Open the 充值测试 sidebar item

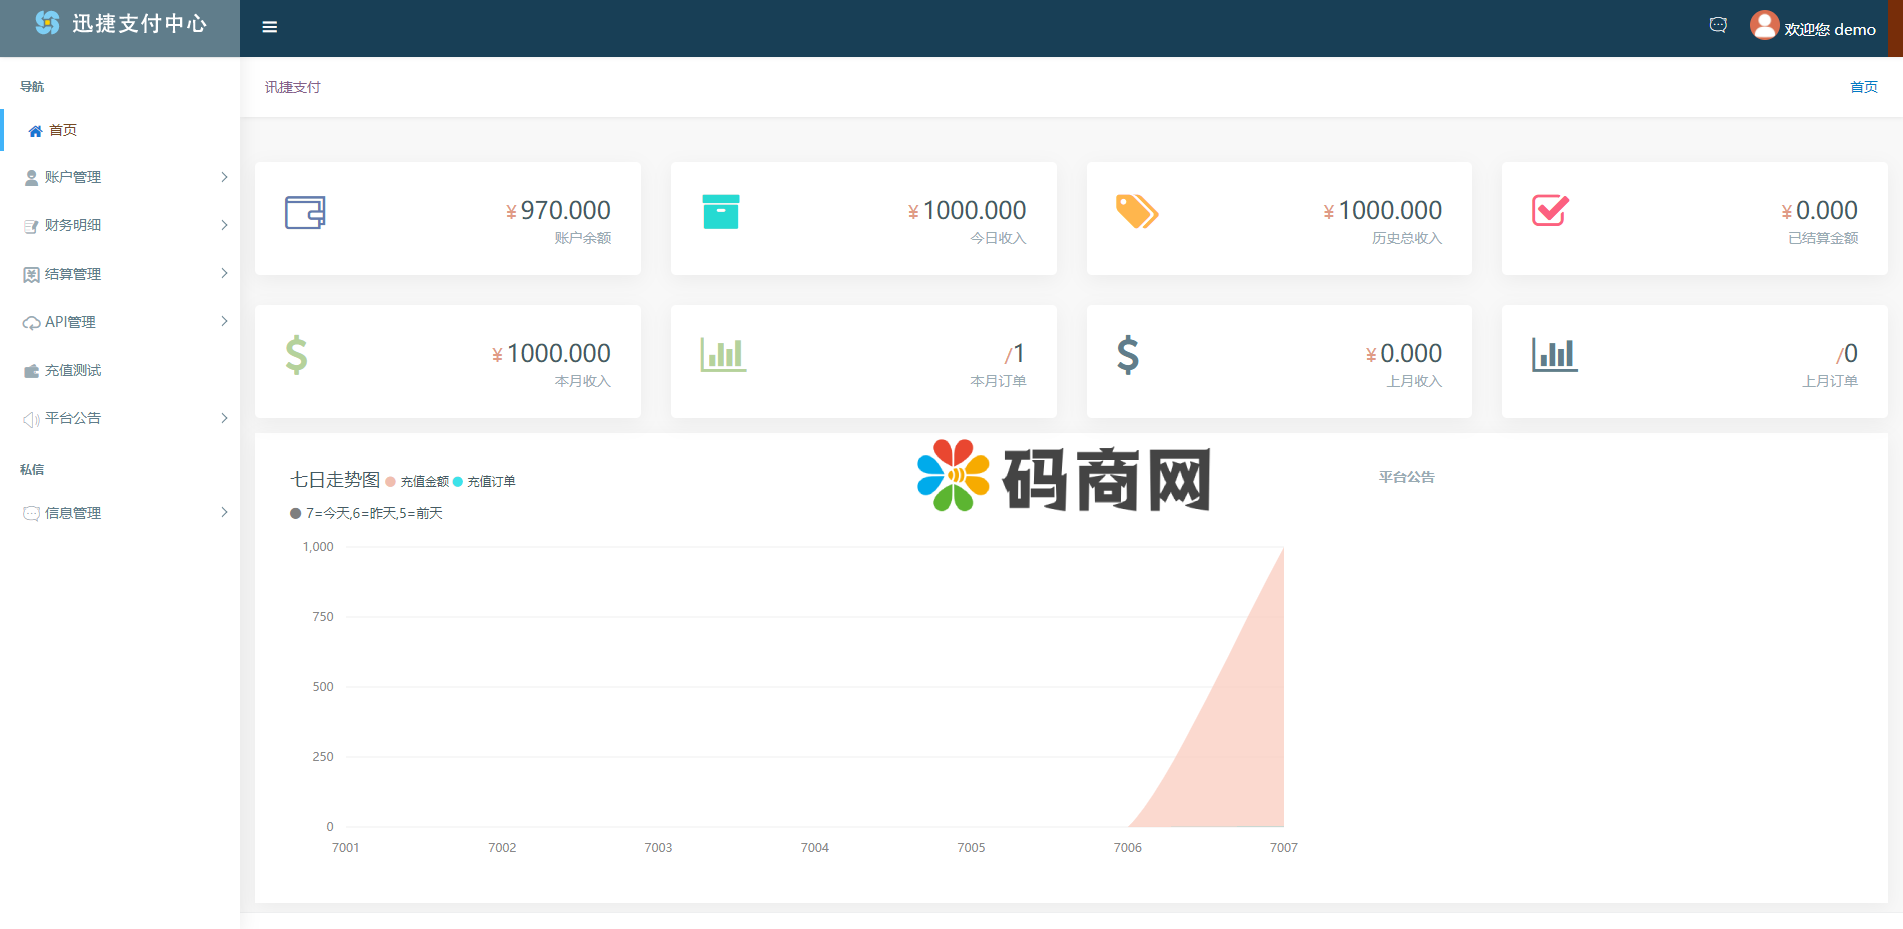pos(72,370)
